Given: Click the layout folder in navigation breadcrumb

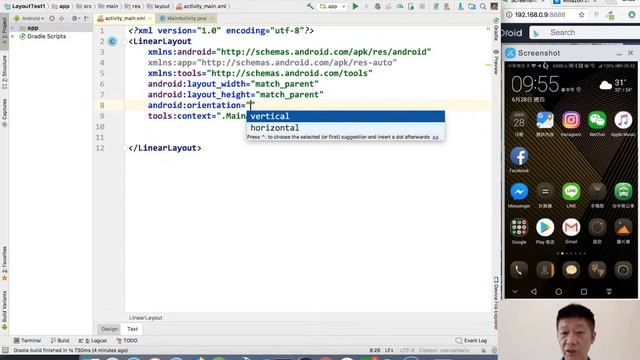Looking at the screenshot, I should [x=158, y=6].
